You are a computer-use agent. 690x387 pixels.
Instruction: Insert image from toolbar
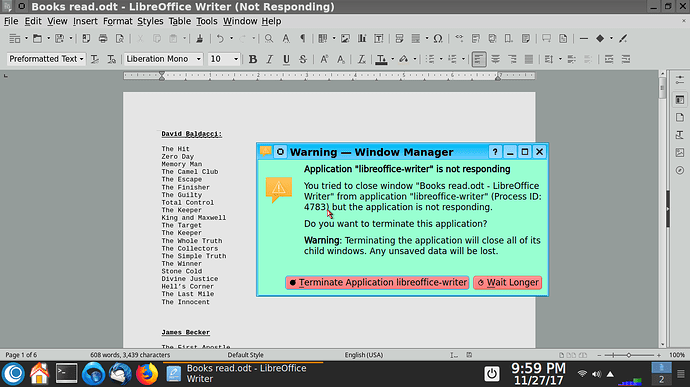(345, 39)
